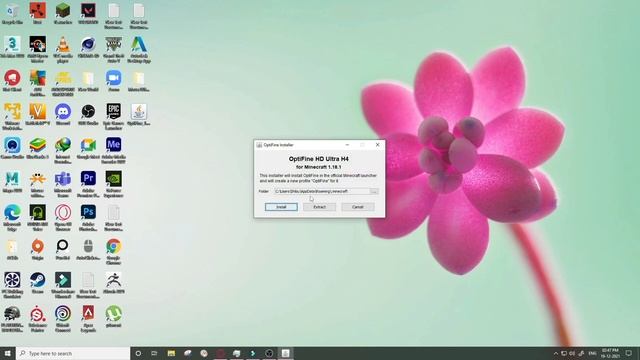
Task: Select the Minecraft grass block desktop icon
Action: point(63,14)
